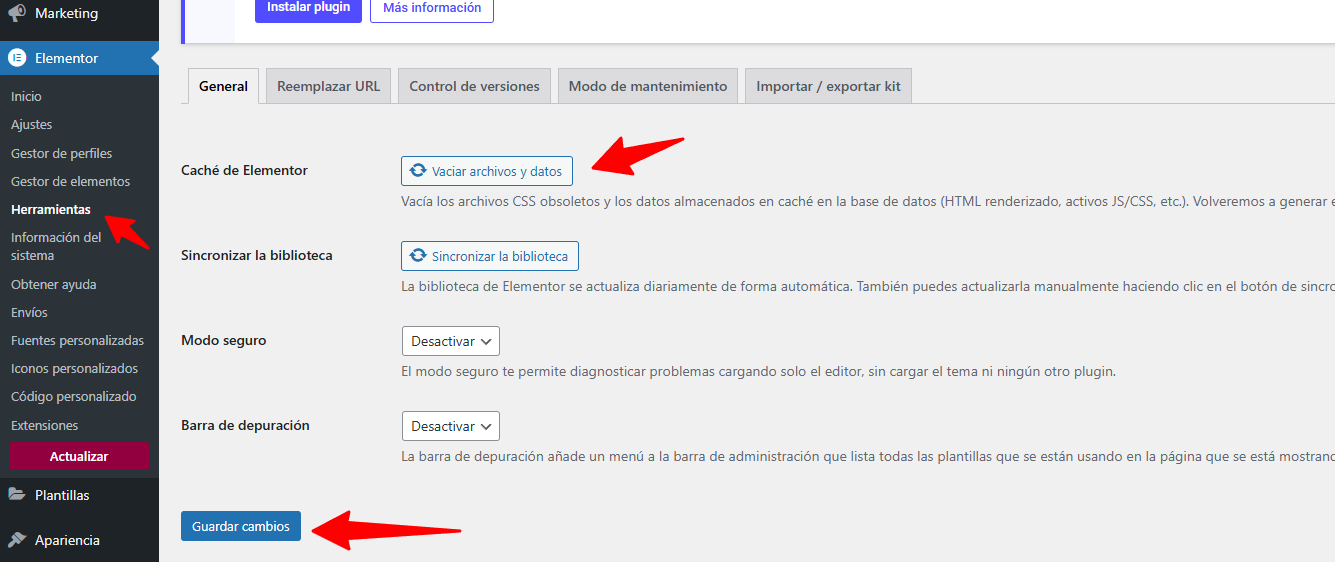The image size is (1335, 562).
Task: Click the Actualizar button in sidebar
Action: click(x=79, y=456)
